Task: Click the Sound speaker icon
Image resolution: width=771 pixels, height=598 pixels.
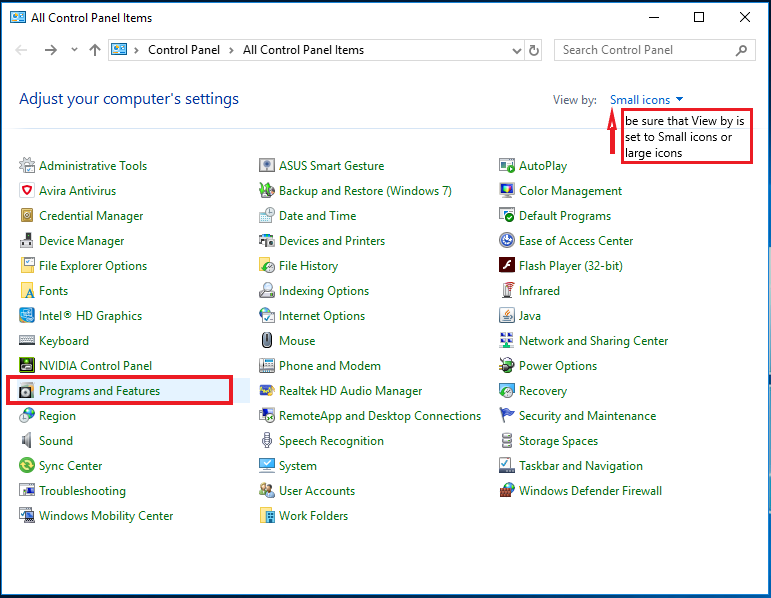Action: [27, 440]
